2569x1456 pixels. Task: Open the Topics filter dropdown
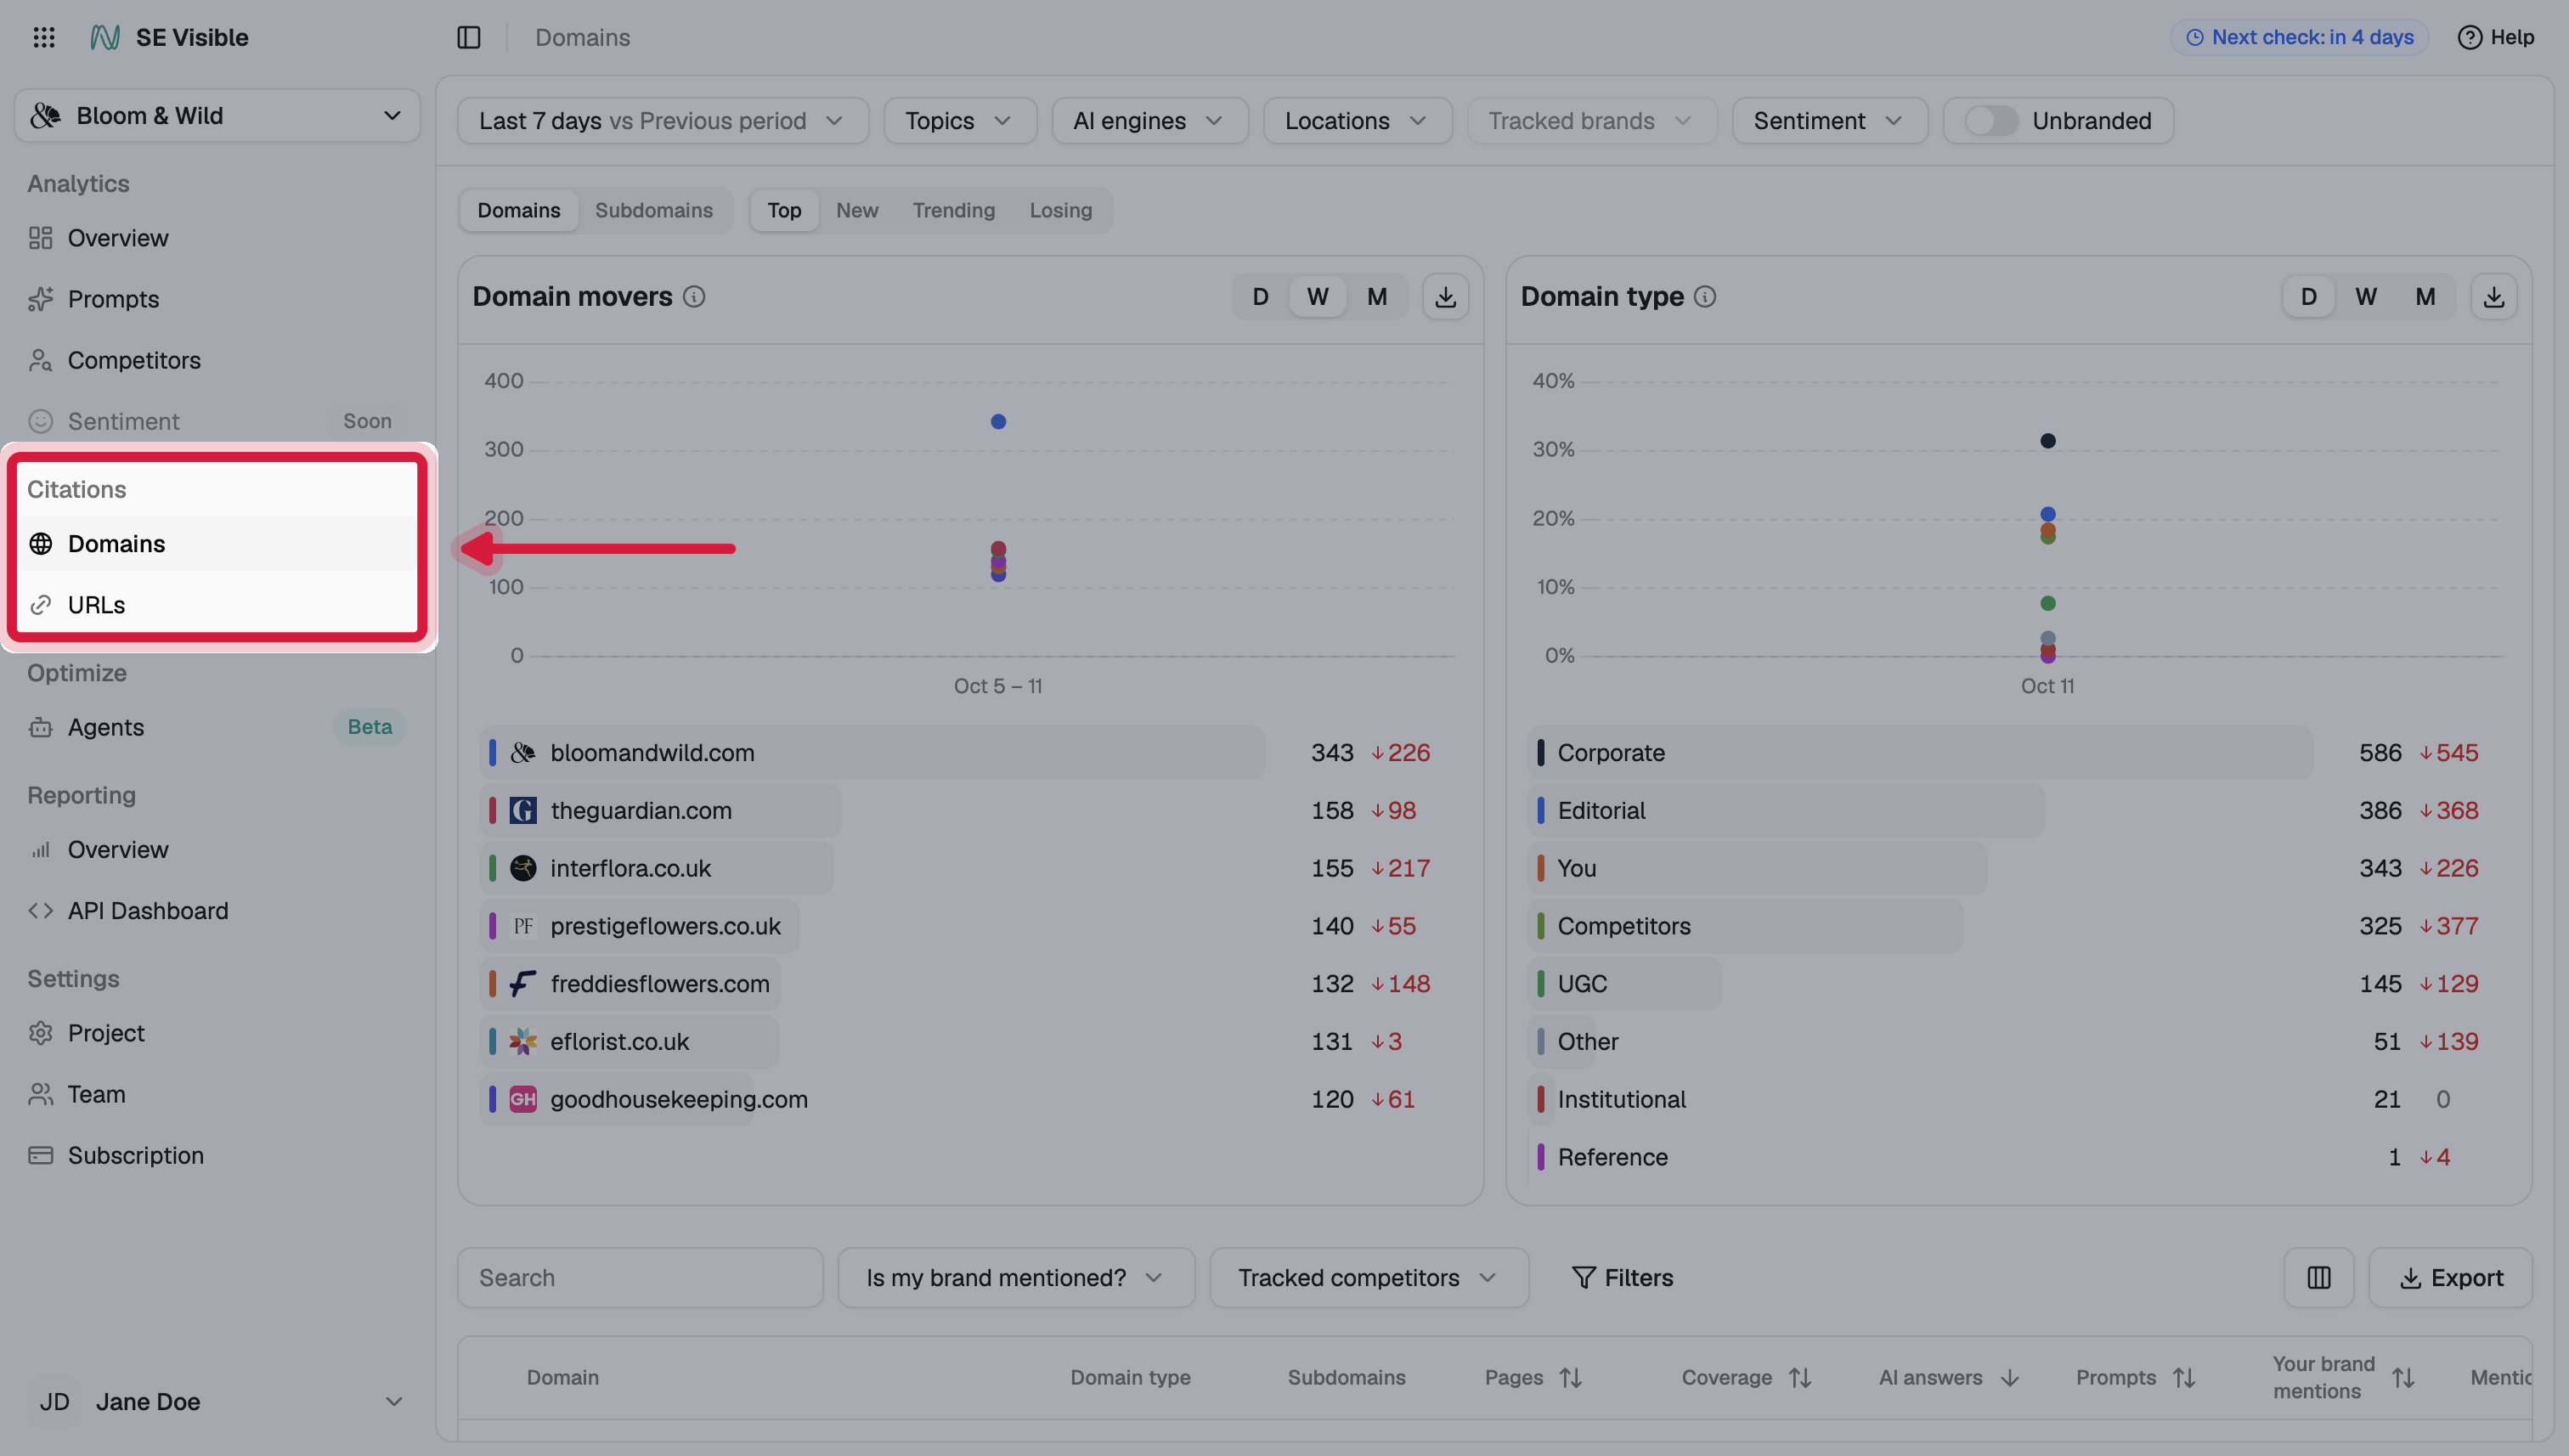pos(959,121)
